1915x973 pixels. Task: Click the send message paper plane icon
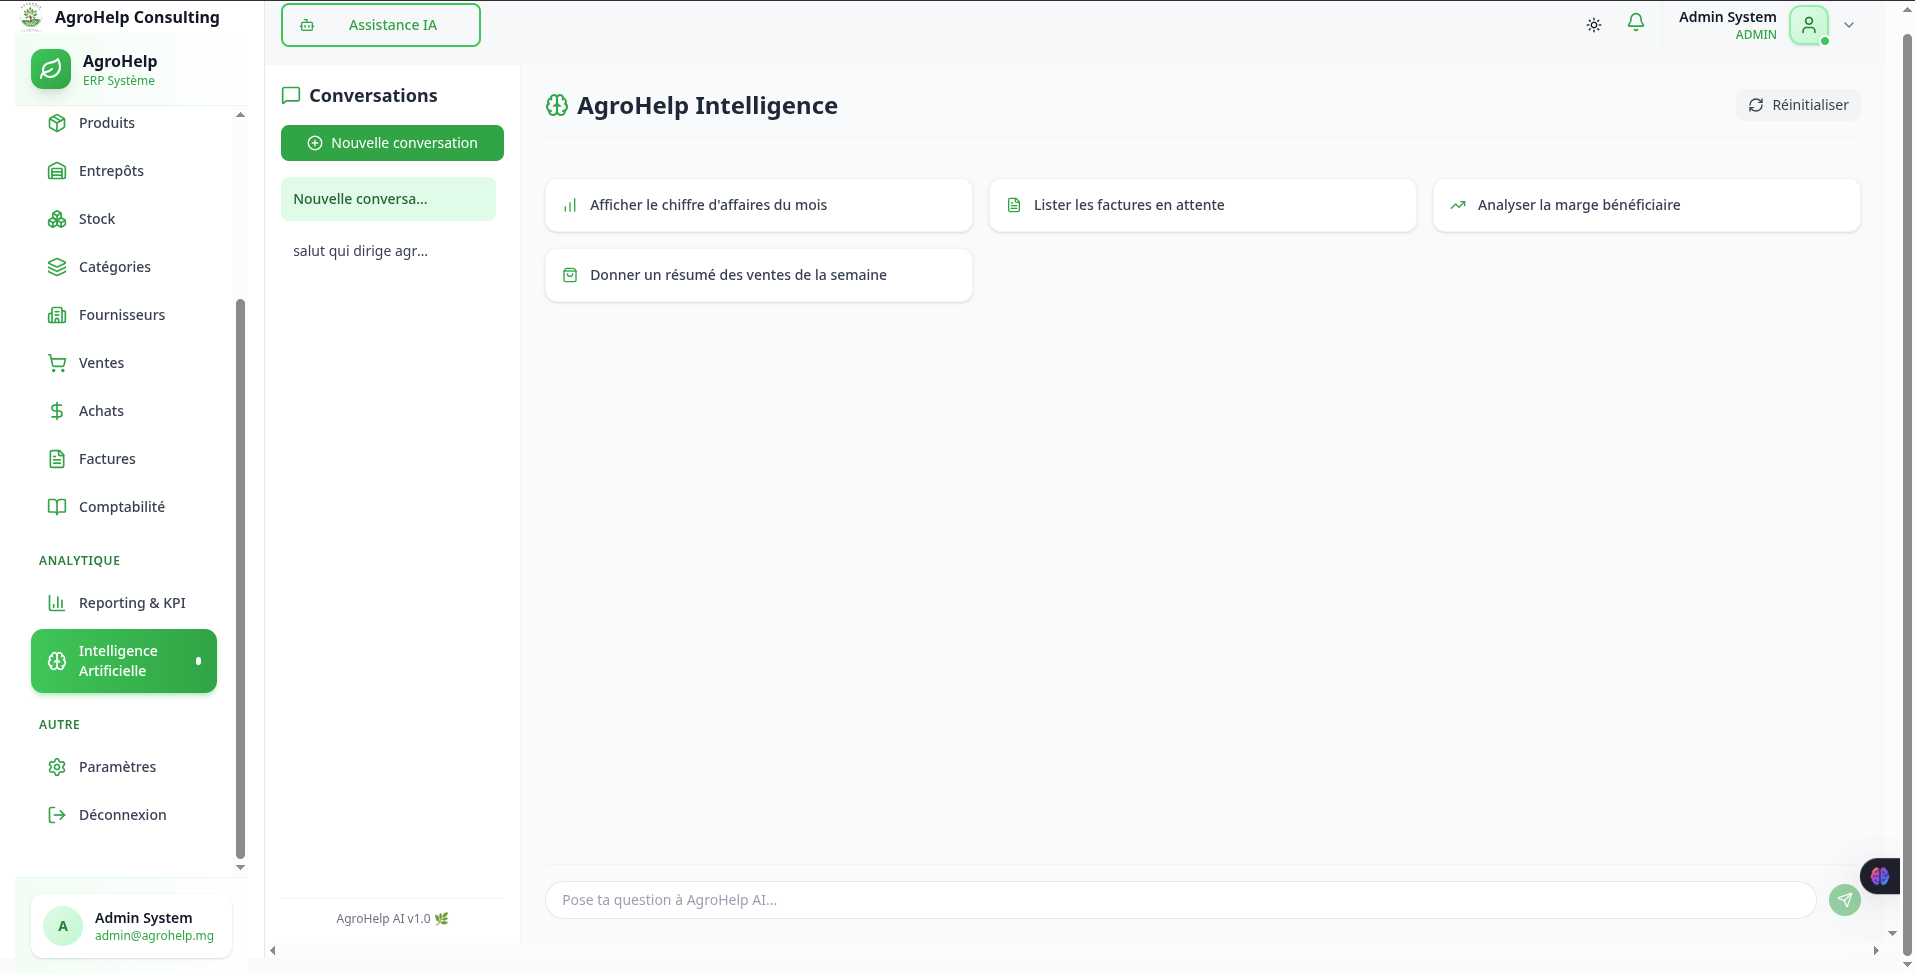point(1844,900)
